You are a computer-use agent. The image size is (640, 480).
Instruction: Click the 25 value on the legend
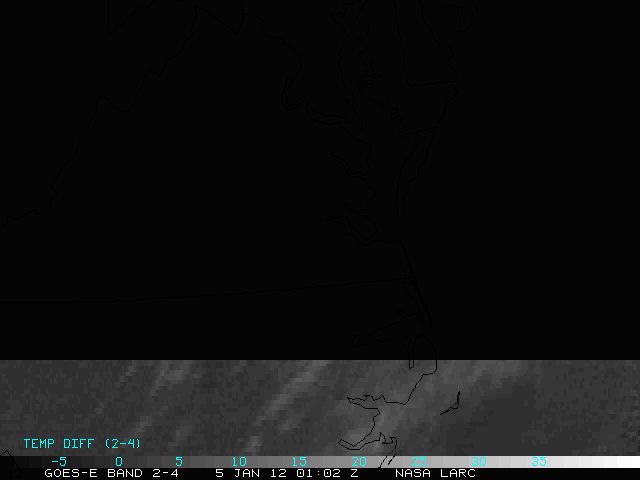coord(419,461)
